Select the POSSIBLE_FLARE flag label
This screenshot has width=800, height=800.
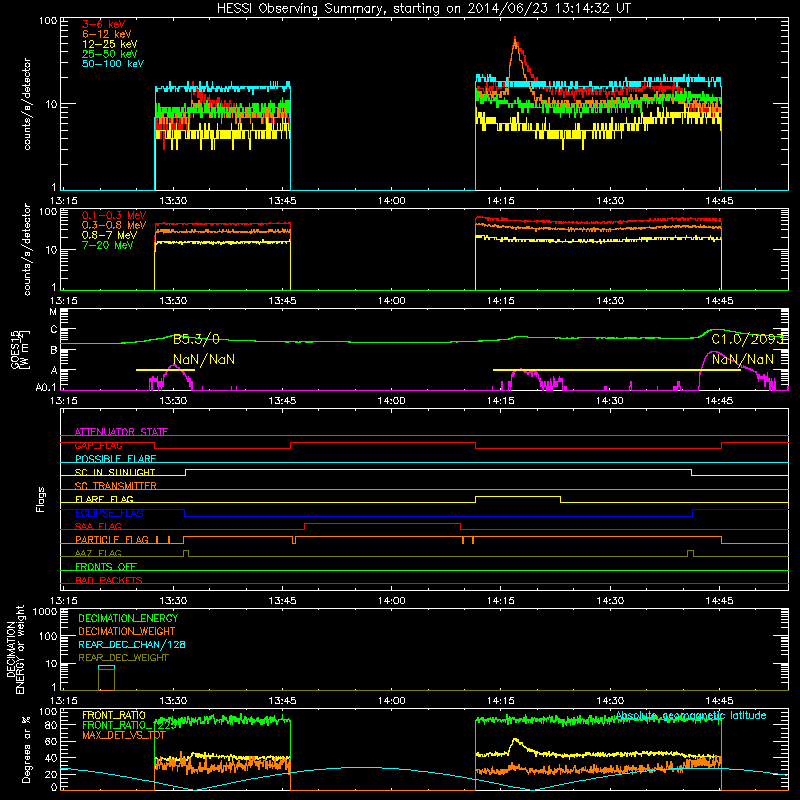coord(115,459)
